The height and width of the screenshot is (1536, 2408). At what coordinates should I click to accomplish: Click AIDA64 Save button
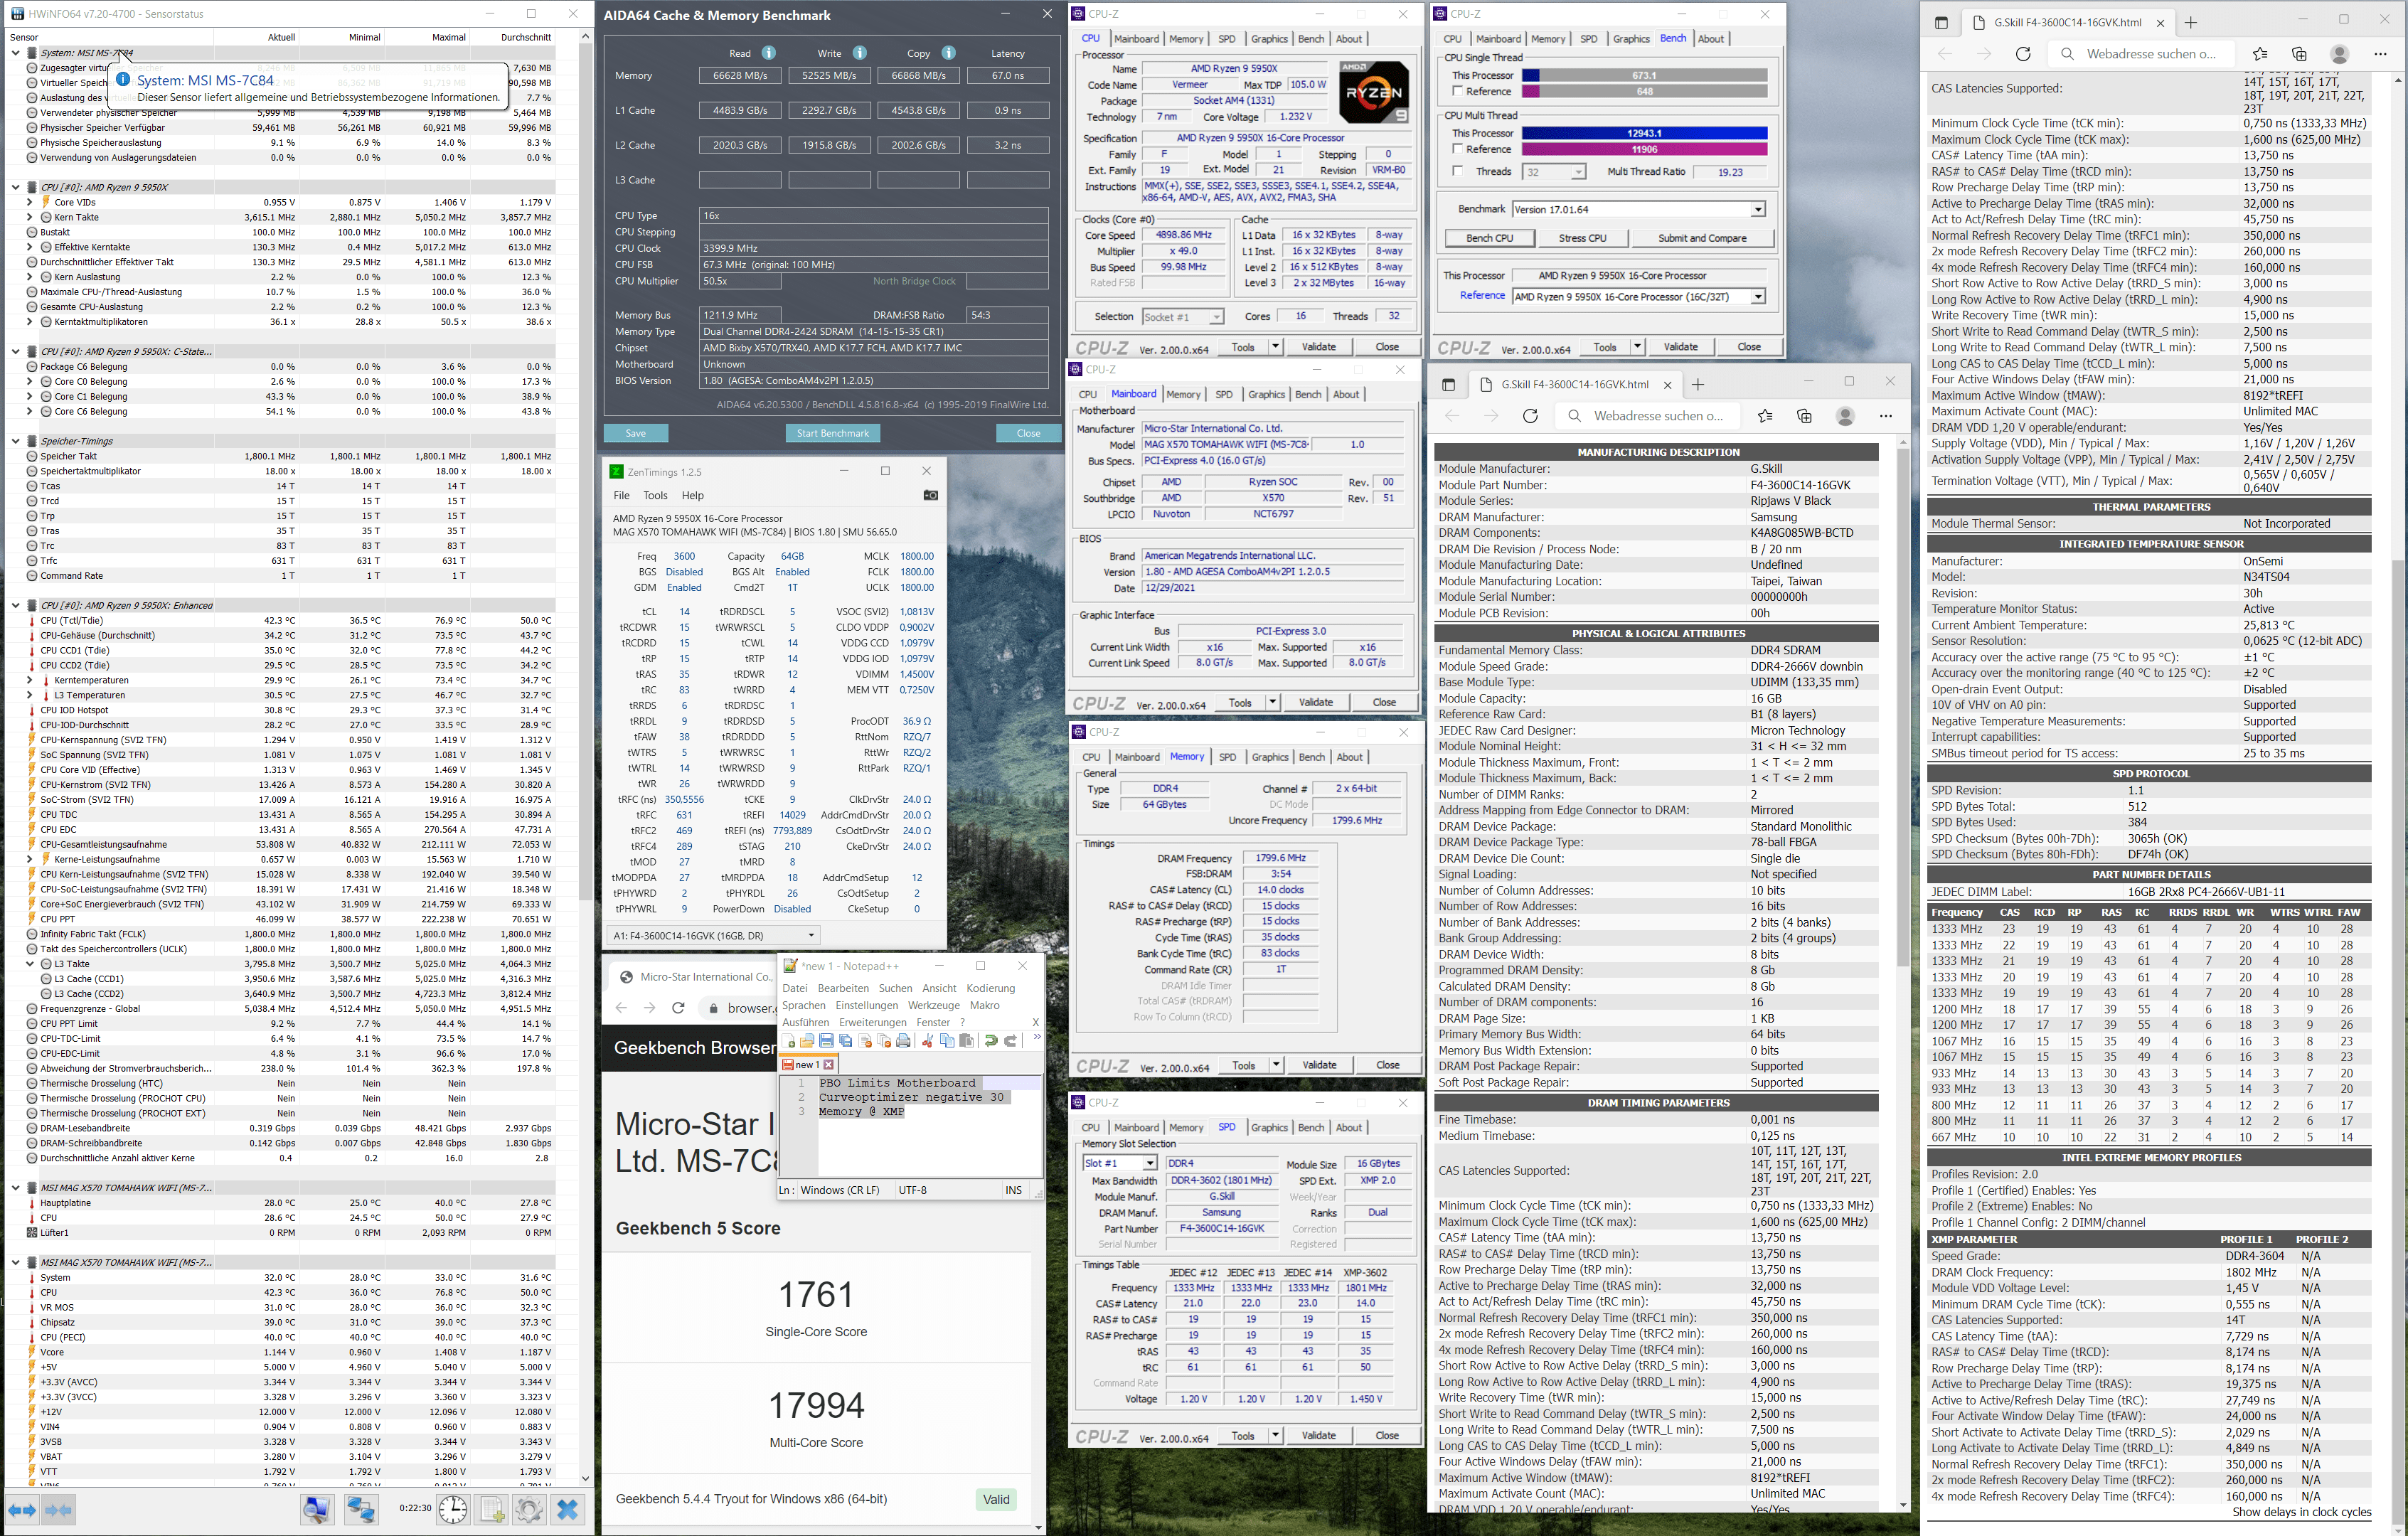pos(635,433)
